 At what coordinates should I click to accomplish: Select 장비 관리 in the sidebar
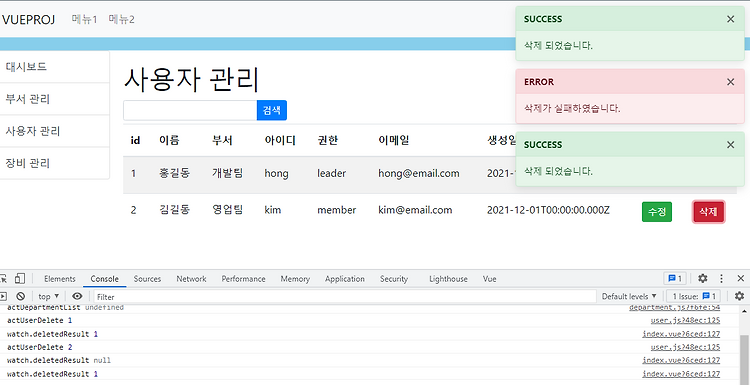pos(55,163)
